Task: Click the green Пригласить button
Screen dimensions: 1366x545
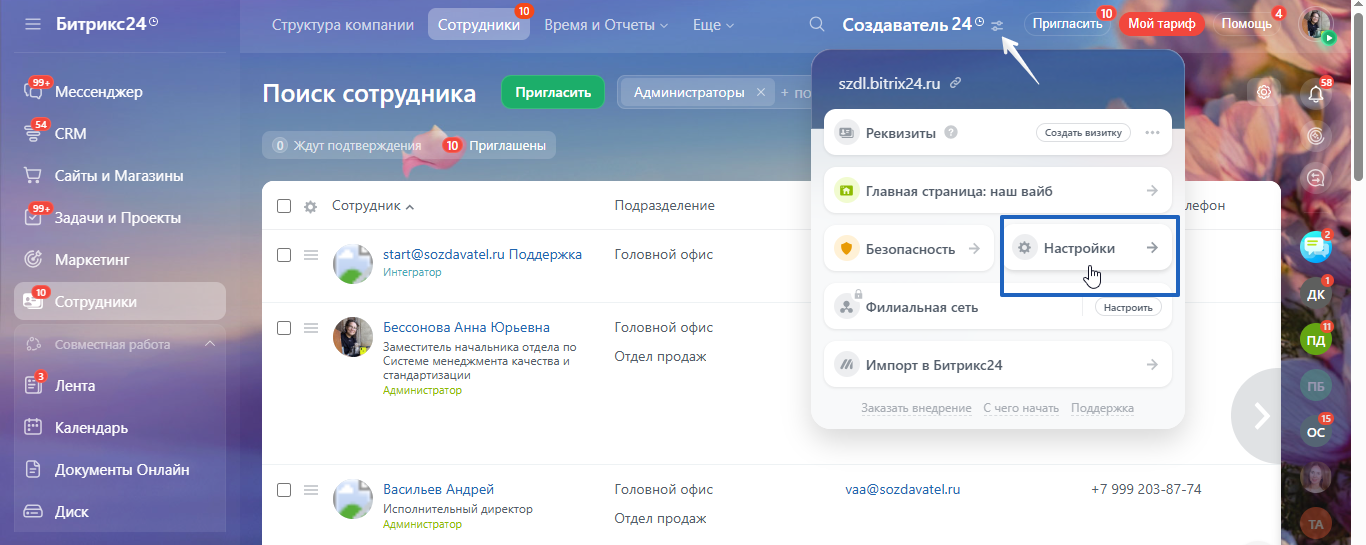Action: point(553,93)
